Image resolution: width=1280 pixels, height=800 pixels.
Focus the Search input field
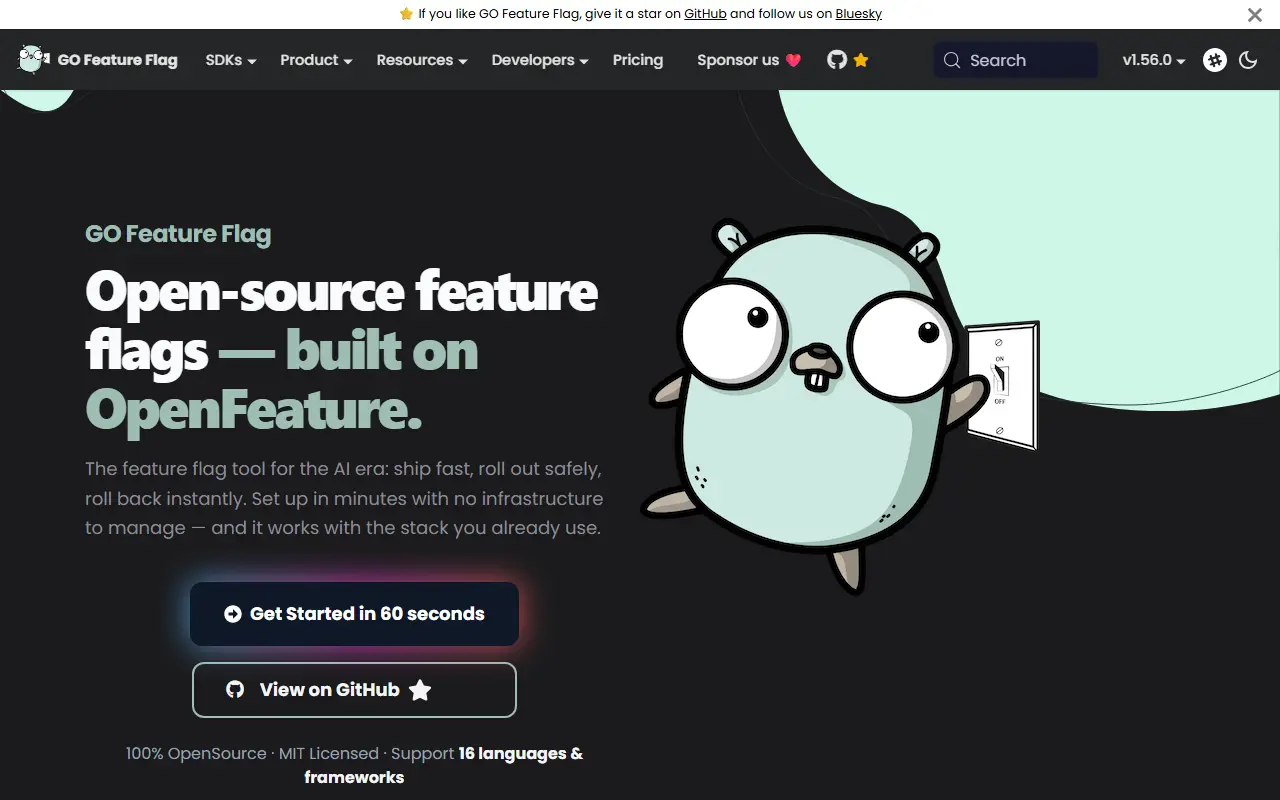click(1015, 60)
